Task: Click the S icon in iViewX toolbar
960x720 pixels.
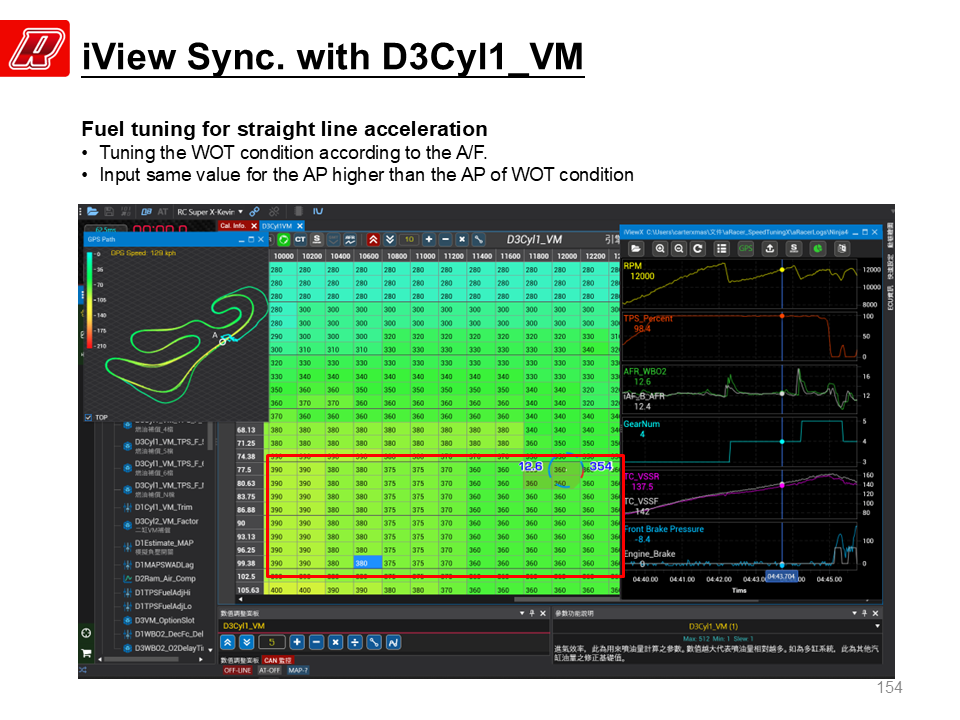Action: (x=794, y=249)
